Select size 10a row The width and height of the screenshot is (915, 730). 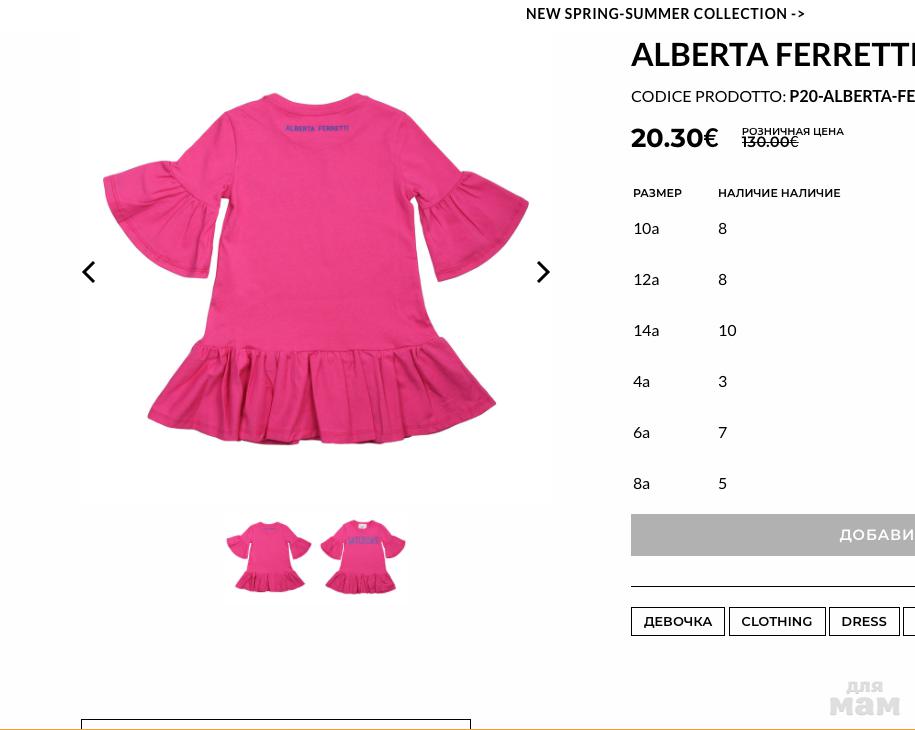click(x=773, y=229)
